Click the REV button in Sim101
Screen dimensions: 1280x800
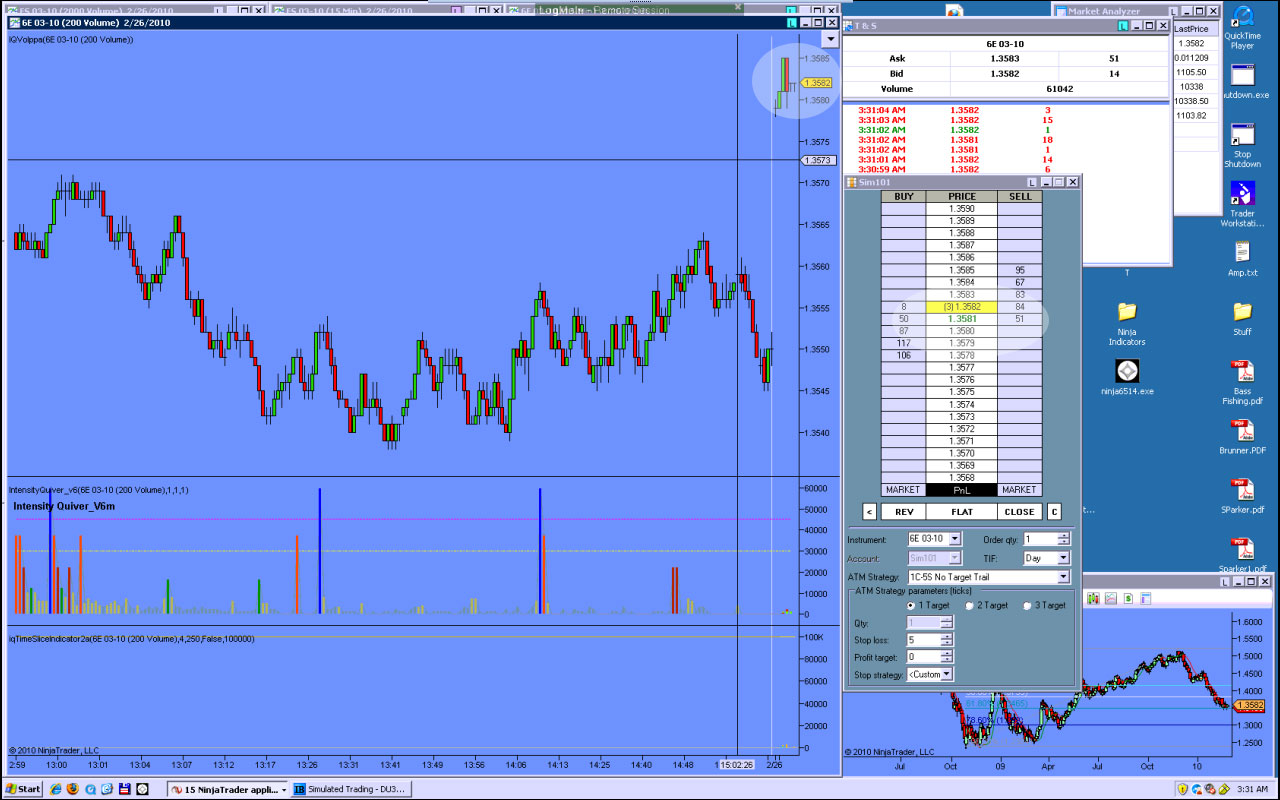(904, 512)
